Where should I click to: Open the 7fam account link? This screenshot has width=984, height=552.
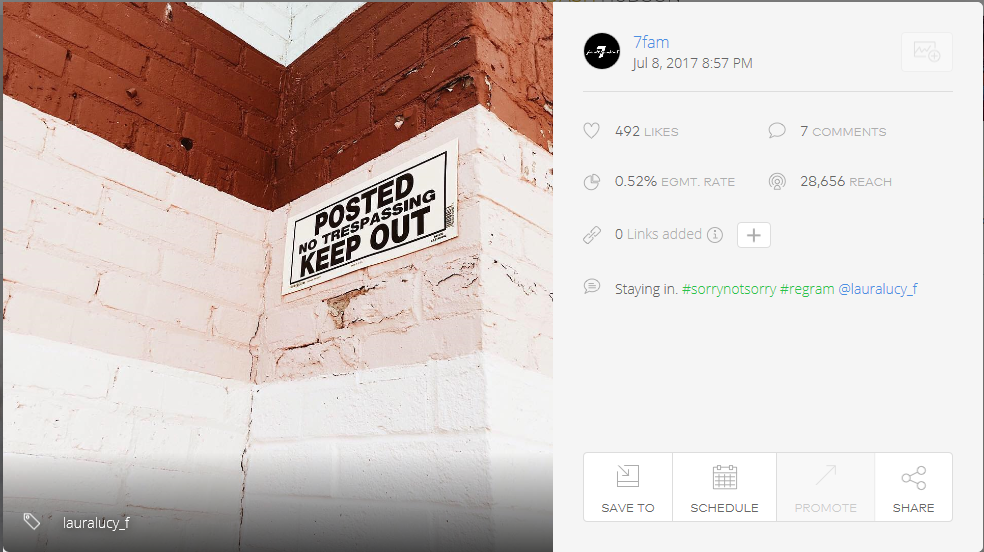pos(651,42)
